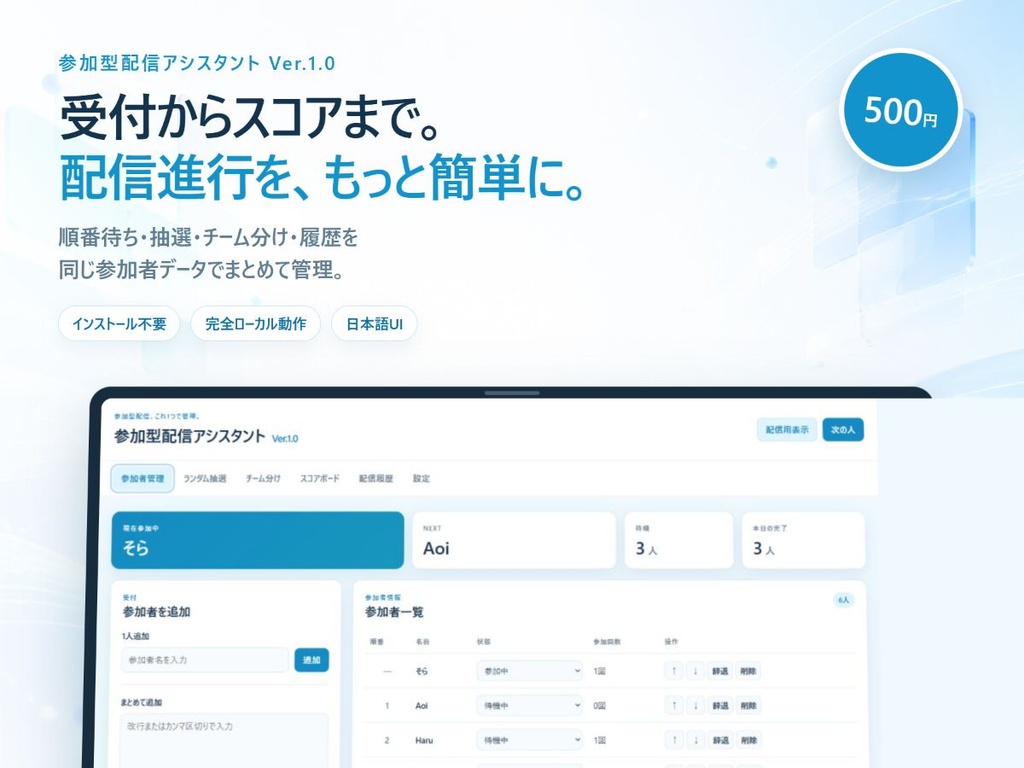The width and height of the screenshot is (1024, 768).
Task: Click the 0回 count for Aoi
Action: click(599, 705)
